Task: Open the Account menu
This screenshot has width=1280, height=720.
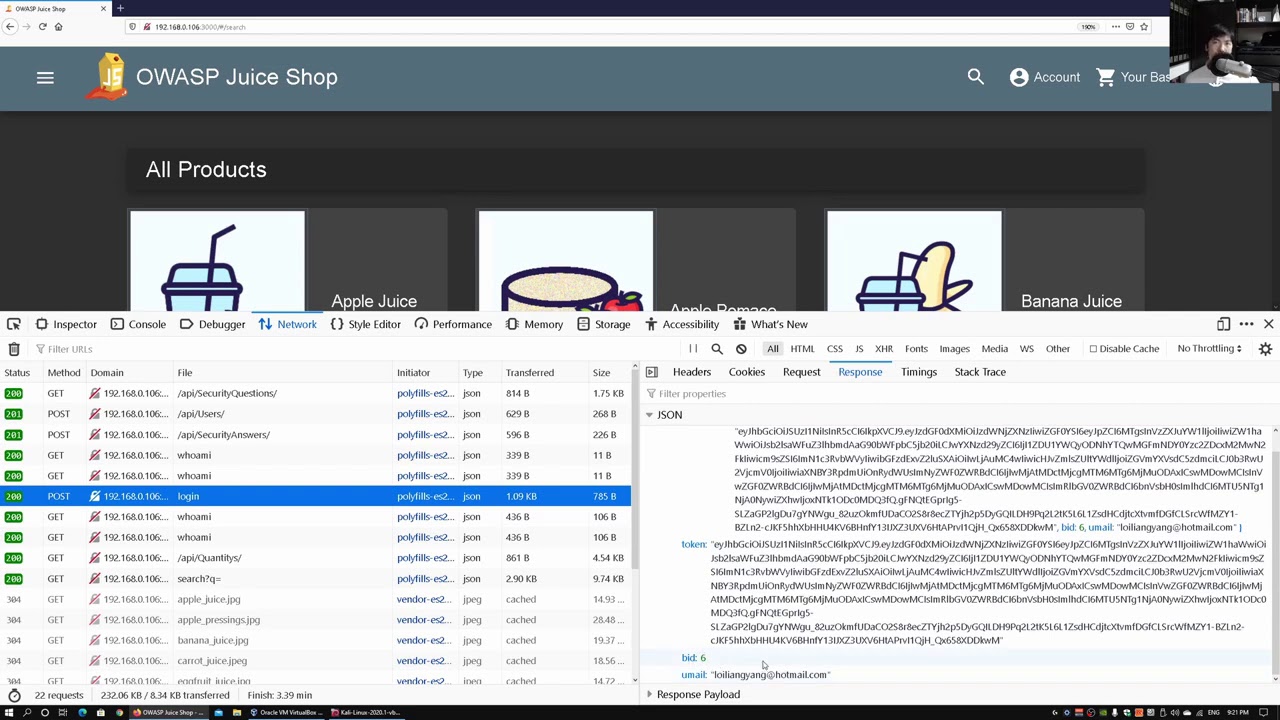Action: [1045, 77]
